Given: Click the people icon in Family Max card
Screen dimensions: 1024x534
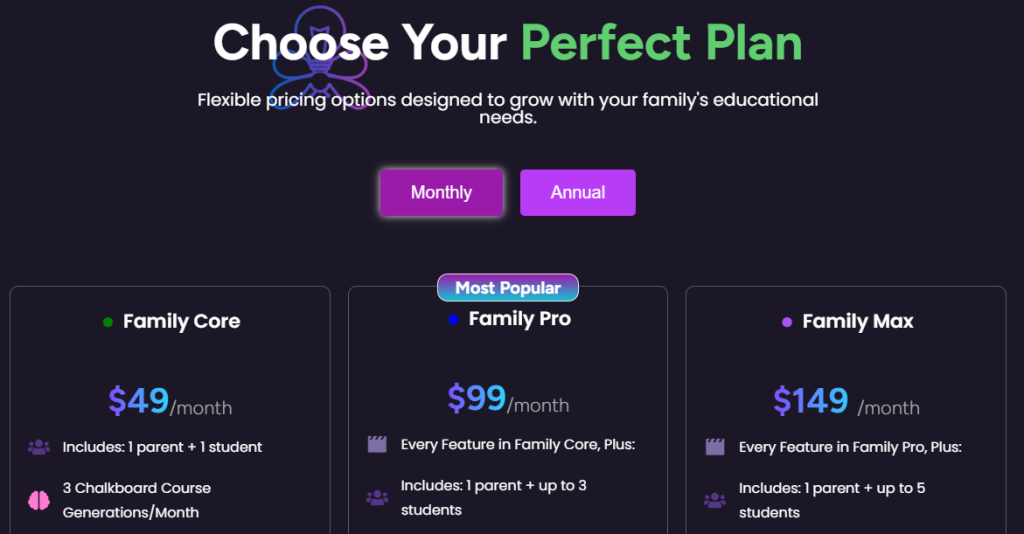Looking at the screenshot, I should (714, 500).
